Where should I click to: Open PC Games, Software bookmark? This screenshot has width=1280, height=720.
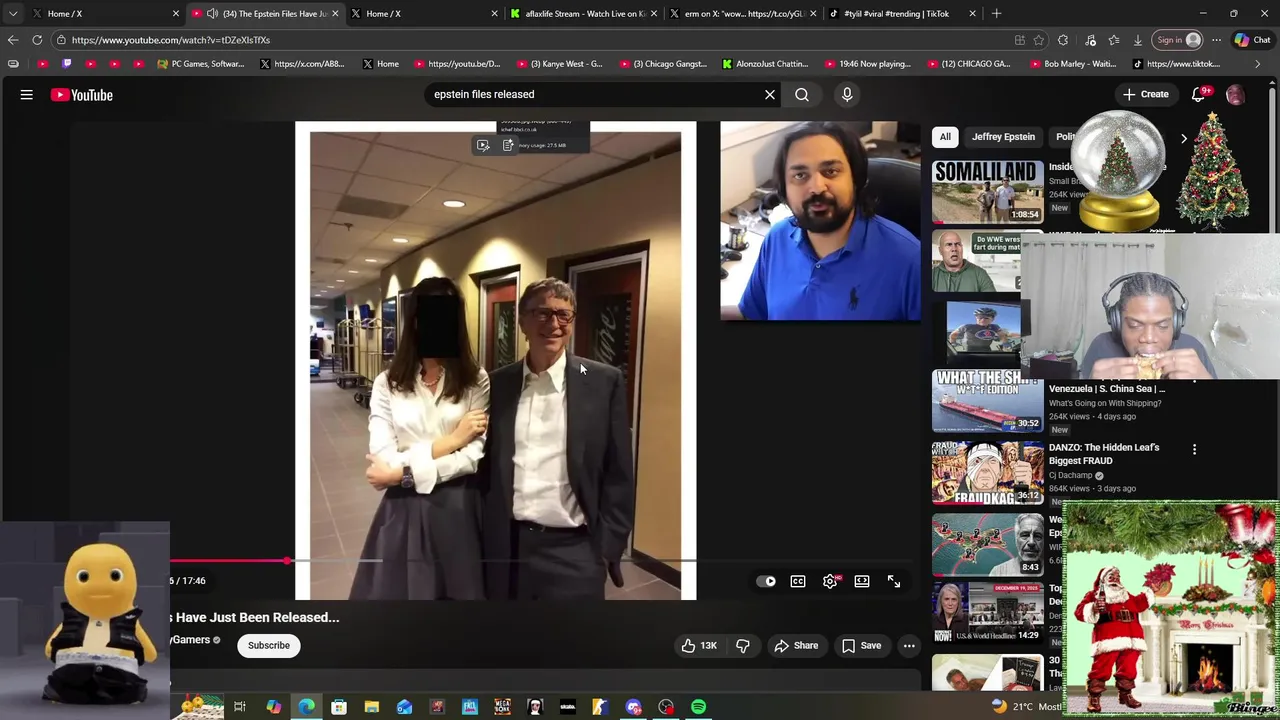coord(200,64)
